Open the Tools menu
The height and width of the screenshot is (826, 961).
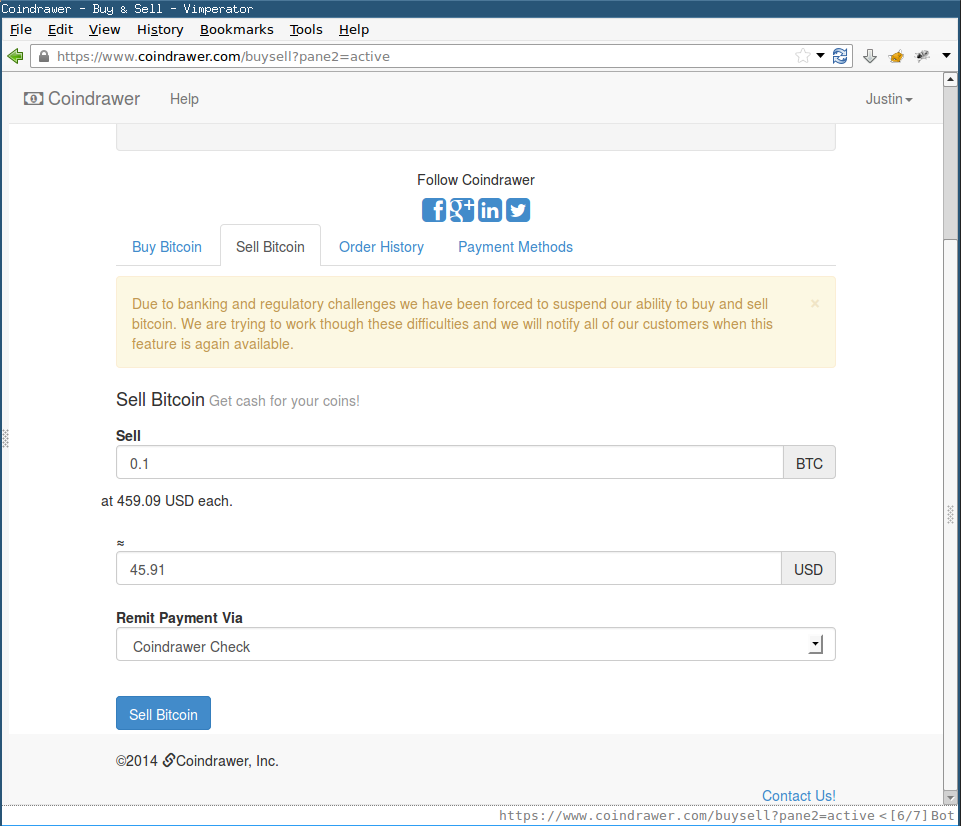click(306, 29)
